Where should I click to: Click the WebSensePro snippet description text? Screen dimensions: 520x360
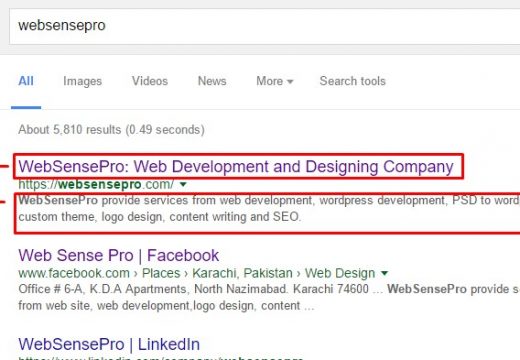coord(269,209)
